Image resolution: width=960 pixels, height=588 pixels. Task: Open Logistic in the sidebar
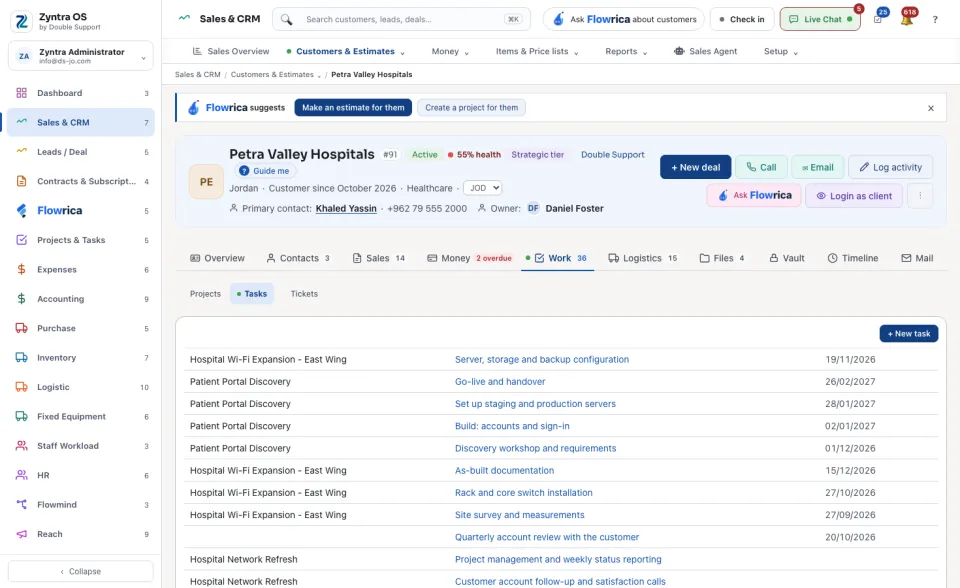click(80, 387)
